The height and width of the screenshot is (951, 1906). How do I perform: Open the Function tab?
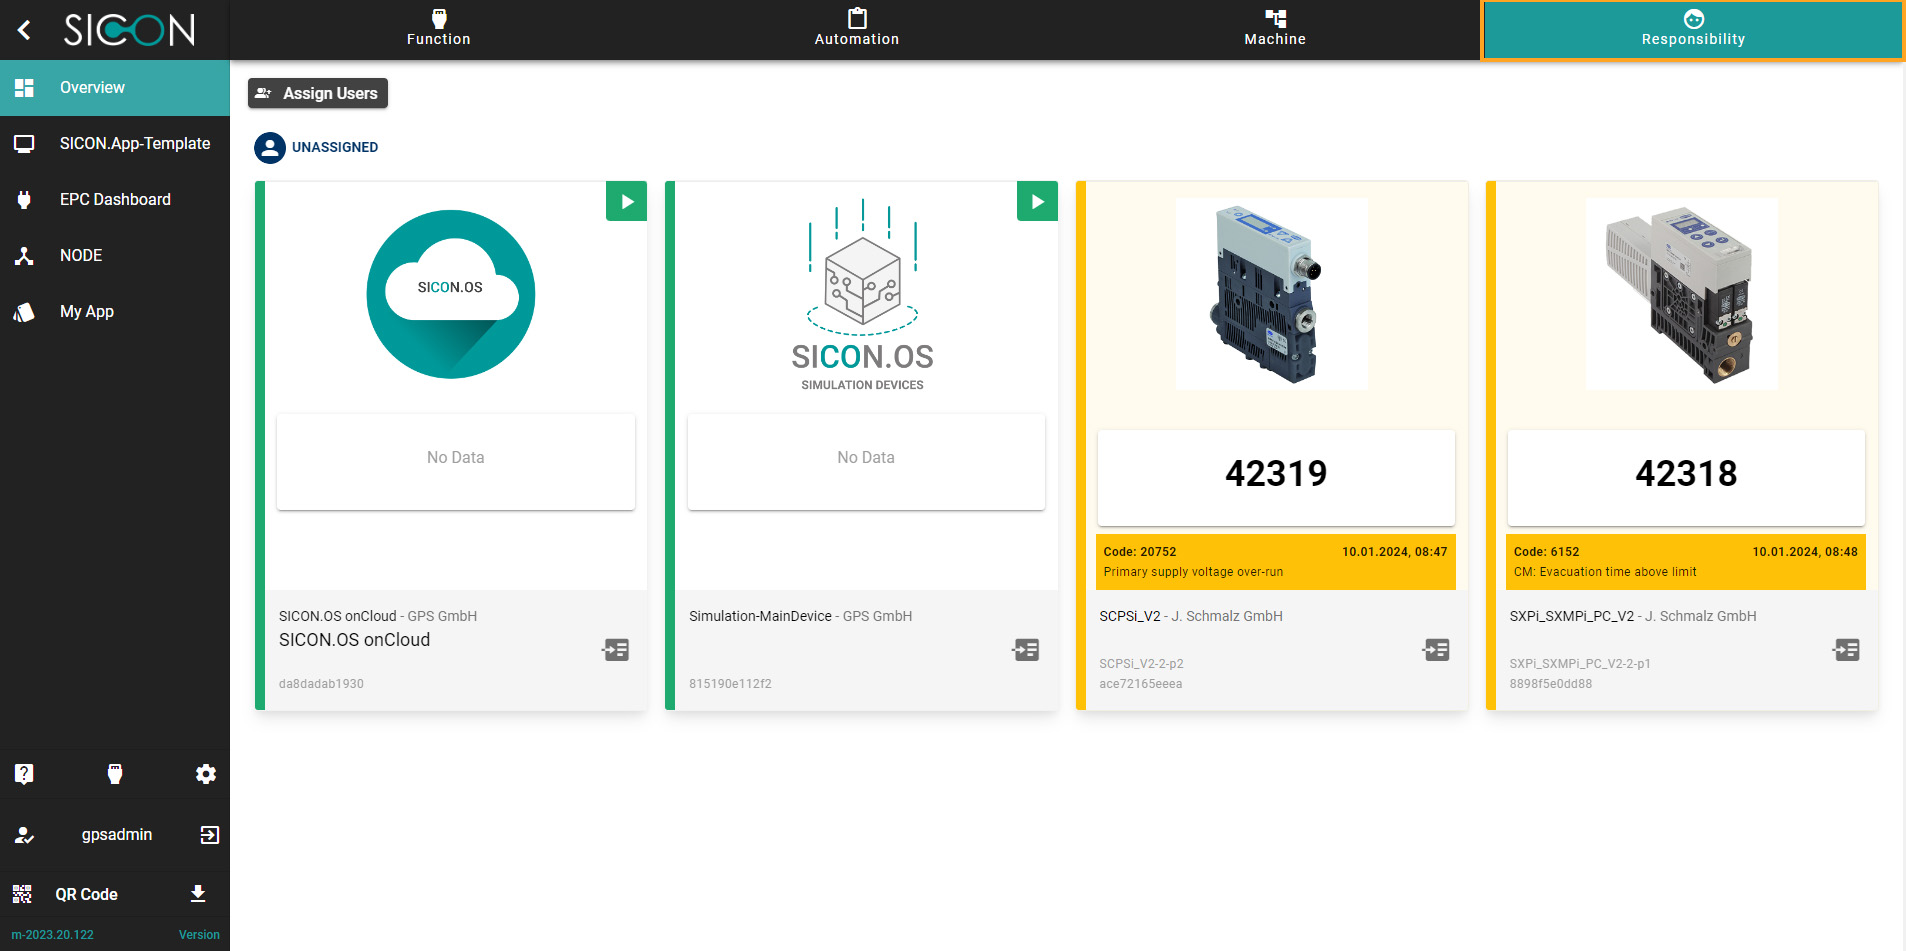point(438,29)
